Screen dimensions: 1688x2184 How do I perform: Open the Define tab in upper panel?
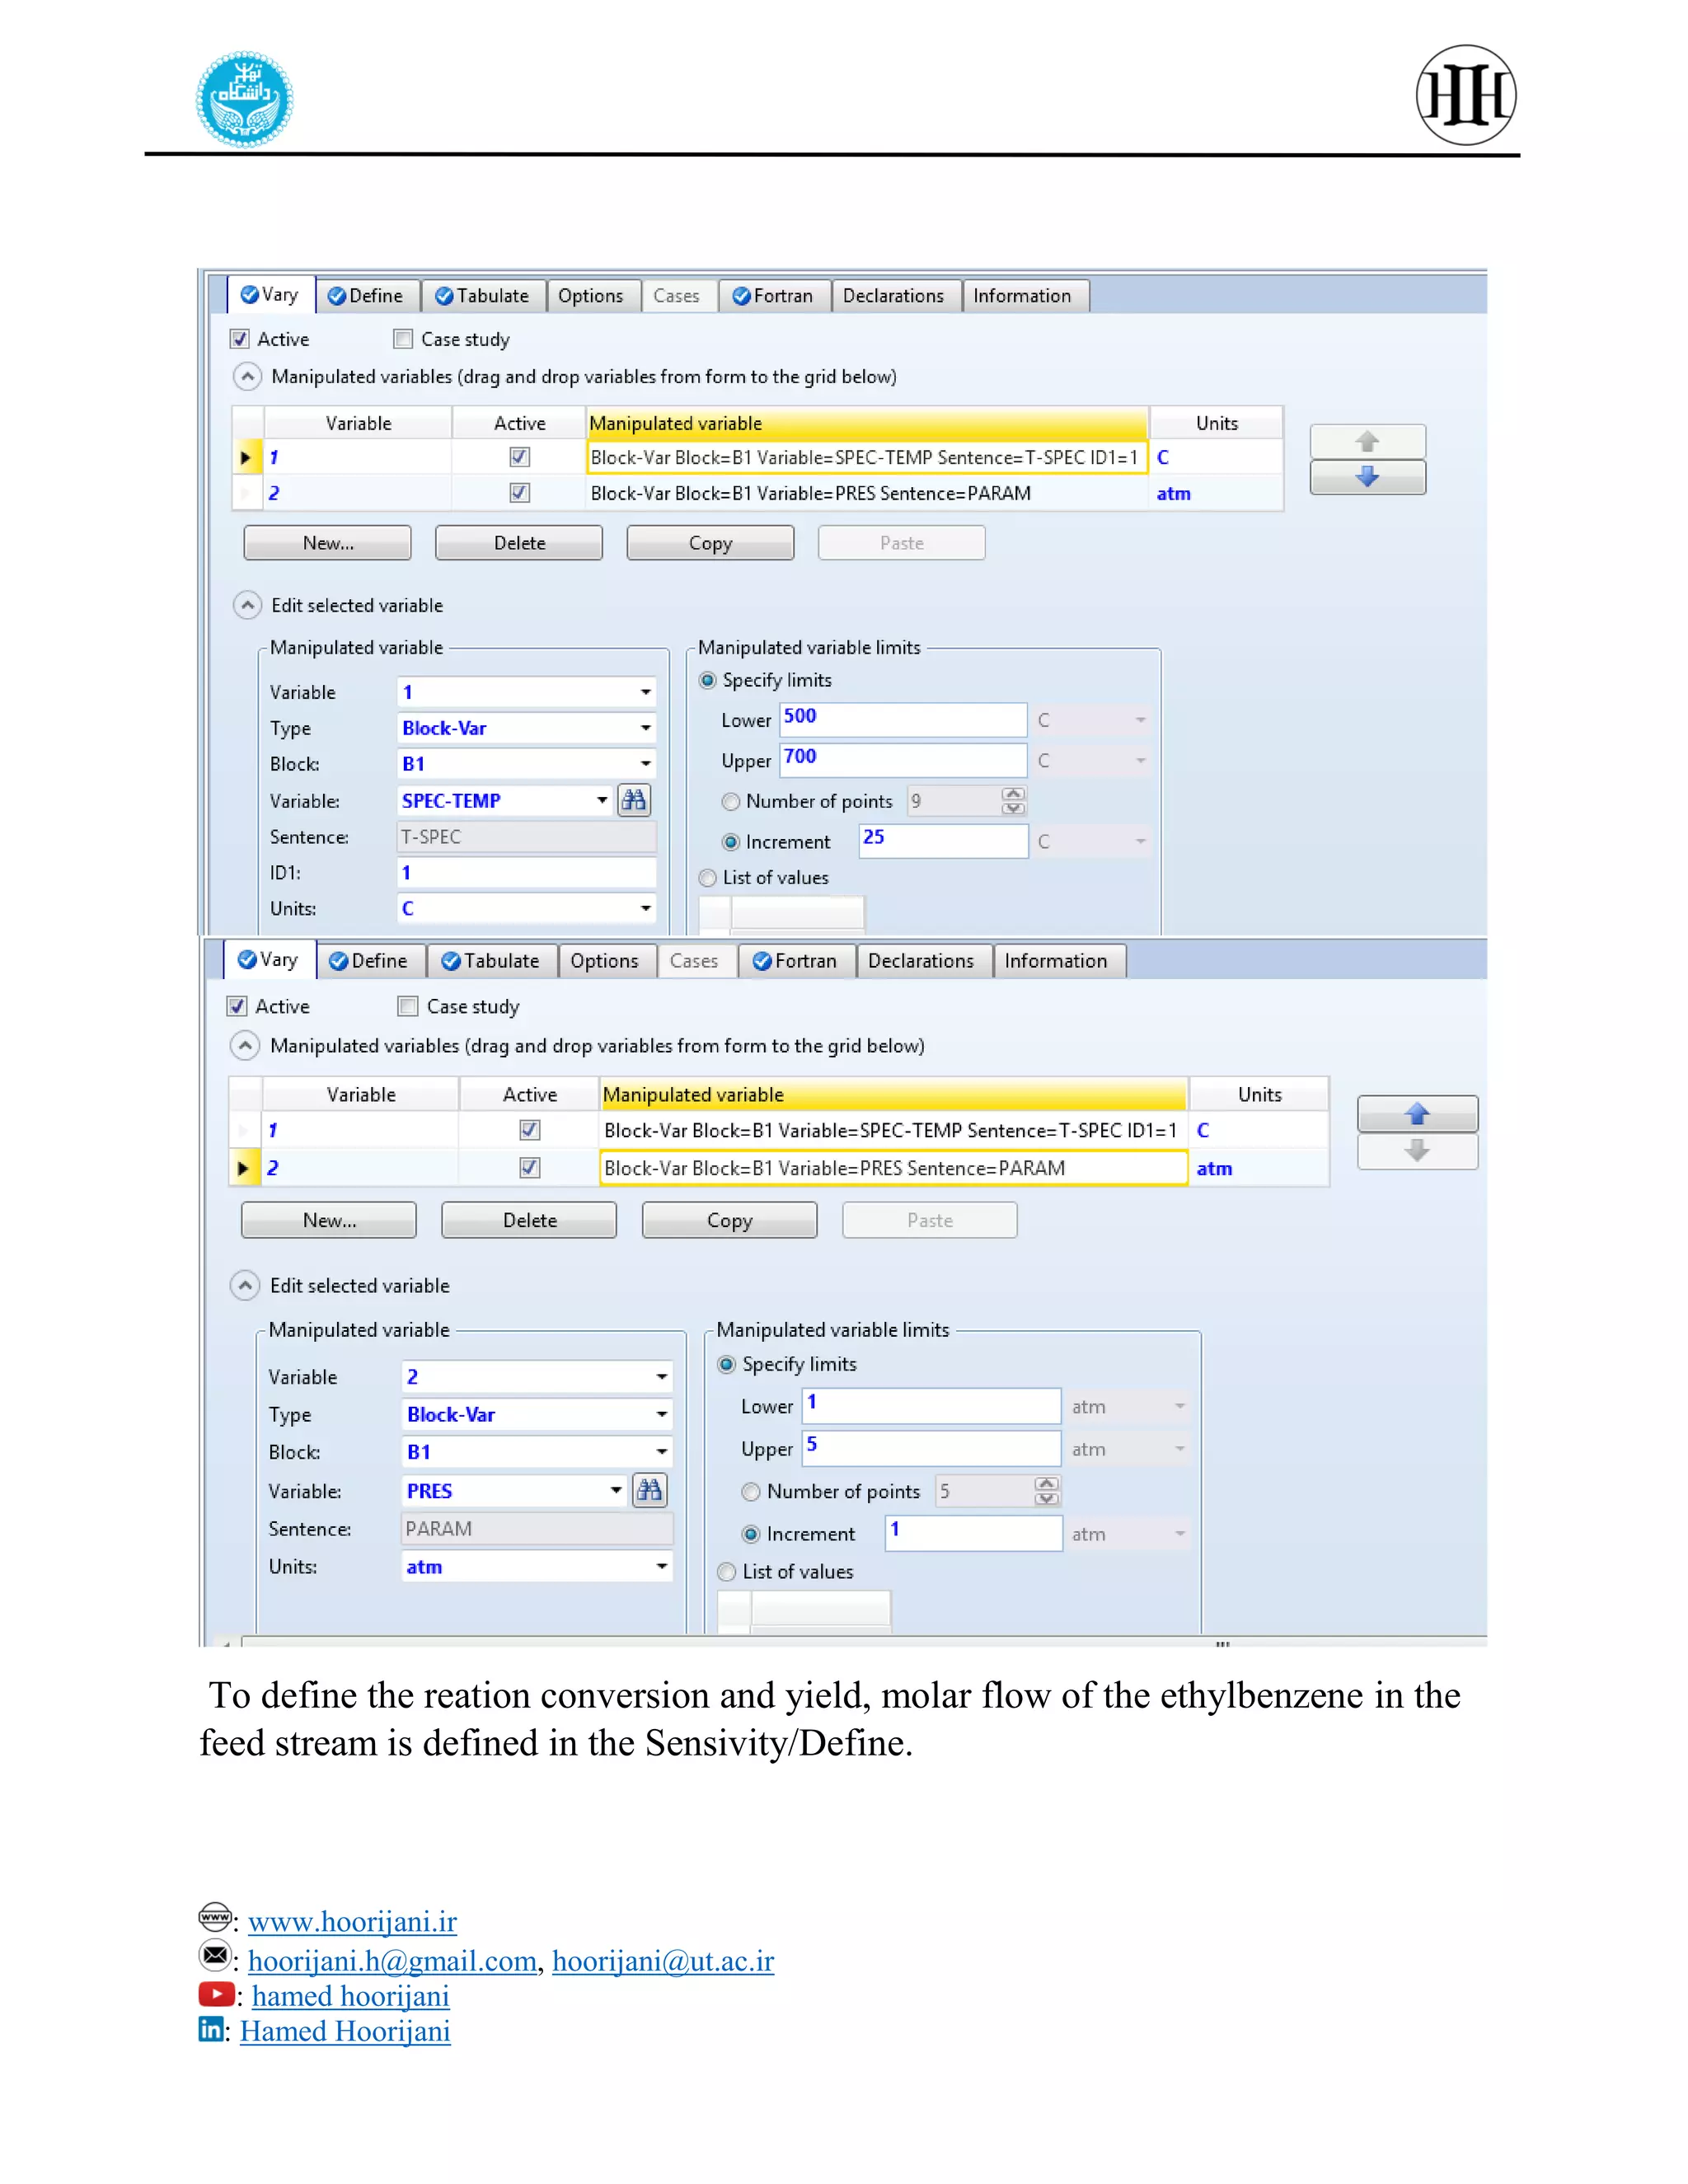tap(366, 295)
